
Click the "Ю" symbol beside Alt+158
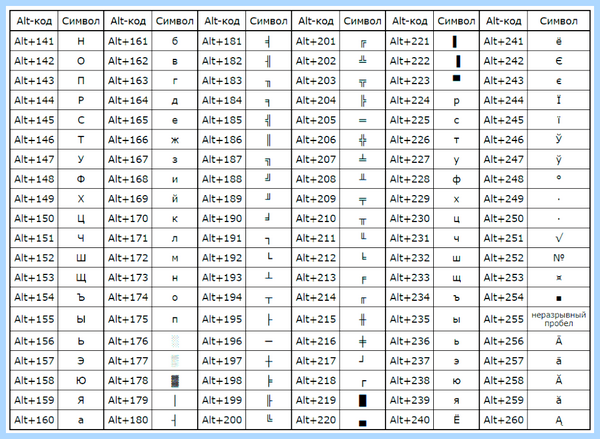(x=81, y=380)
